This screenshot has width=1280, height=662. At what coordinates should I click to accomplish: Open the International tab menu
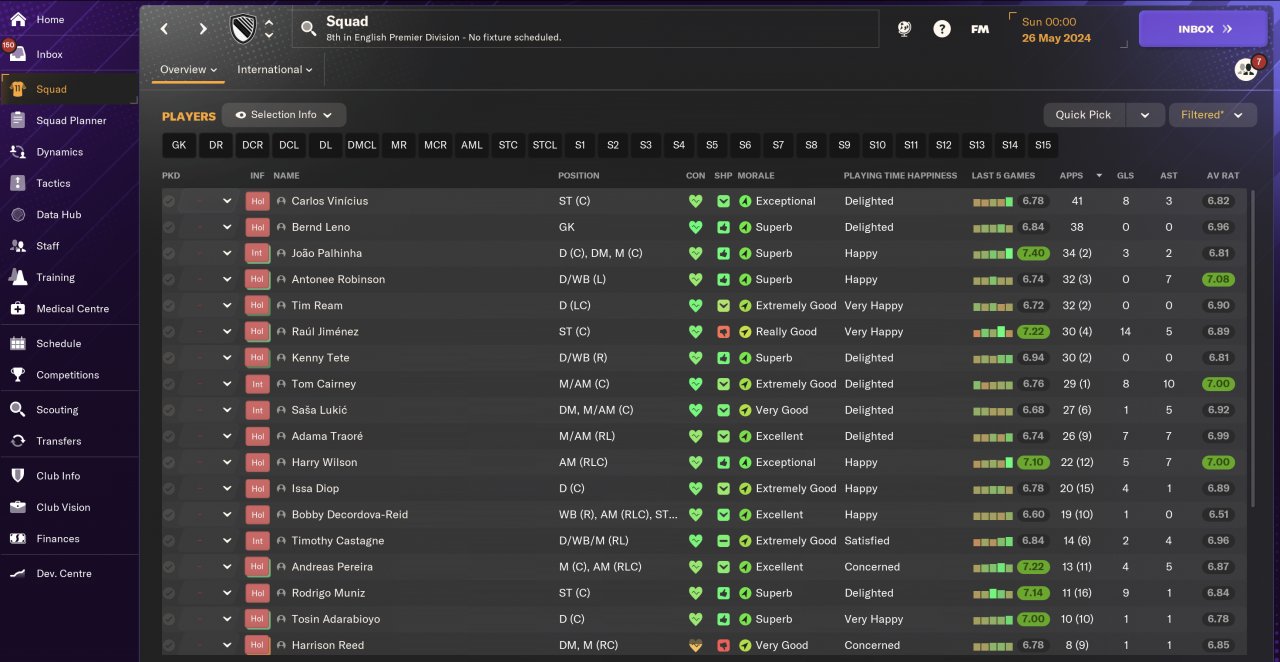click(x=275, y=70)
